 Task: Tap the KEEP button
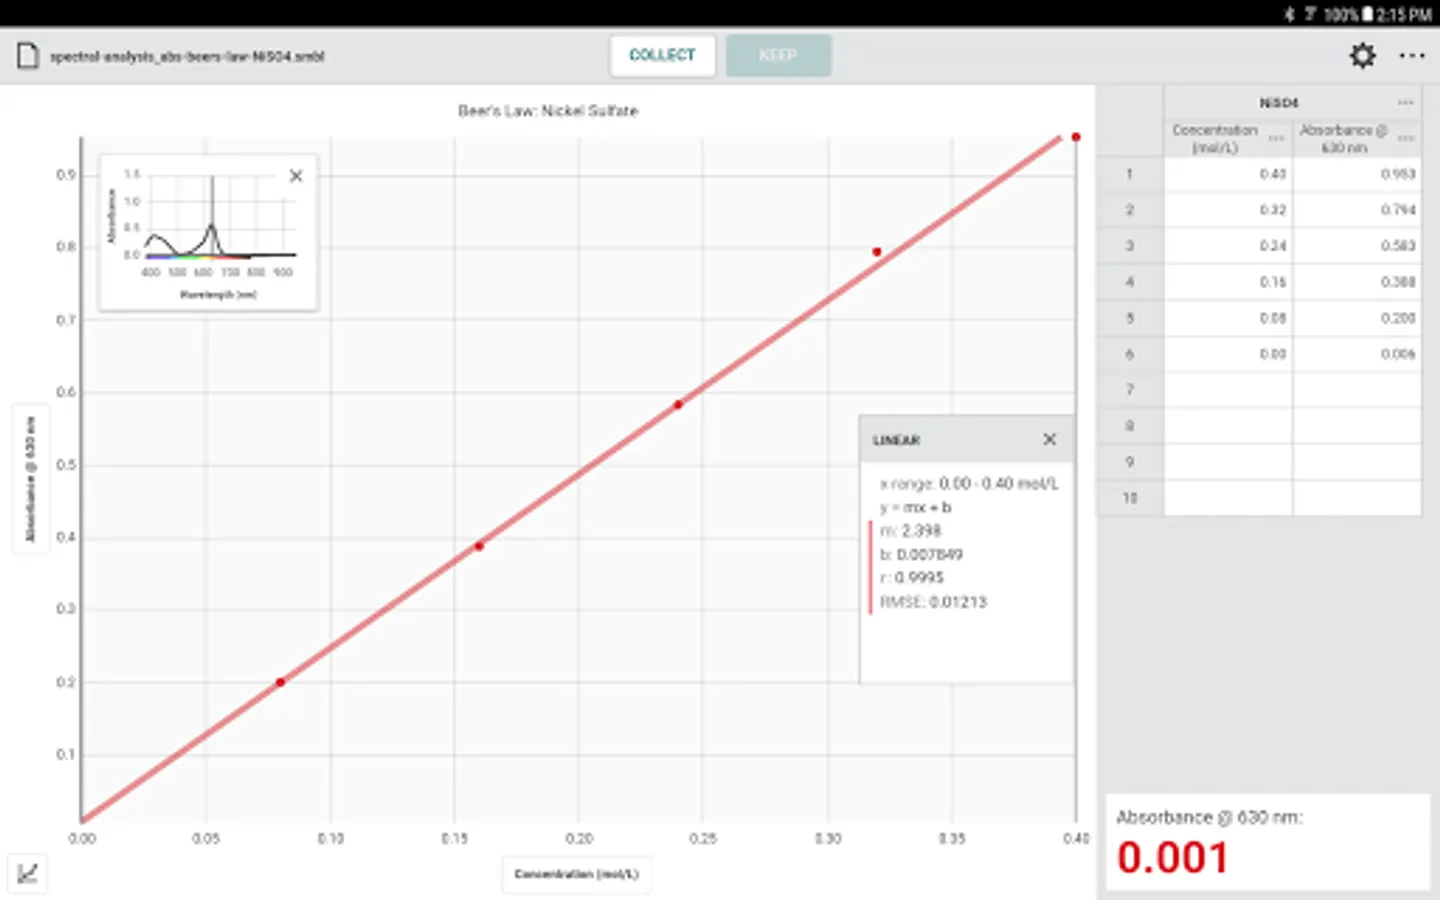(x=778, y=55)
